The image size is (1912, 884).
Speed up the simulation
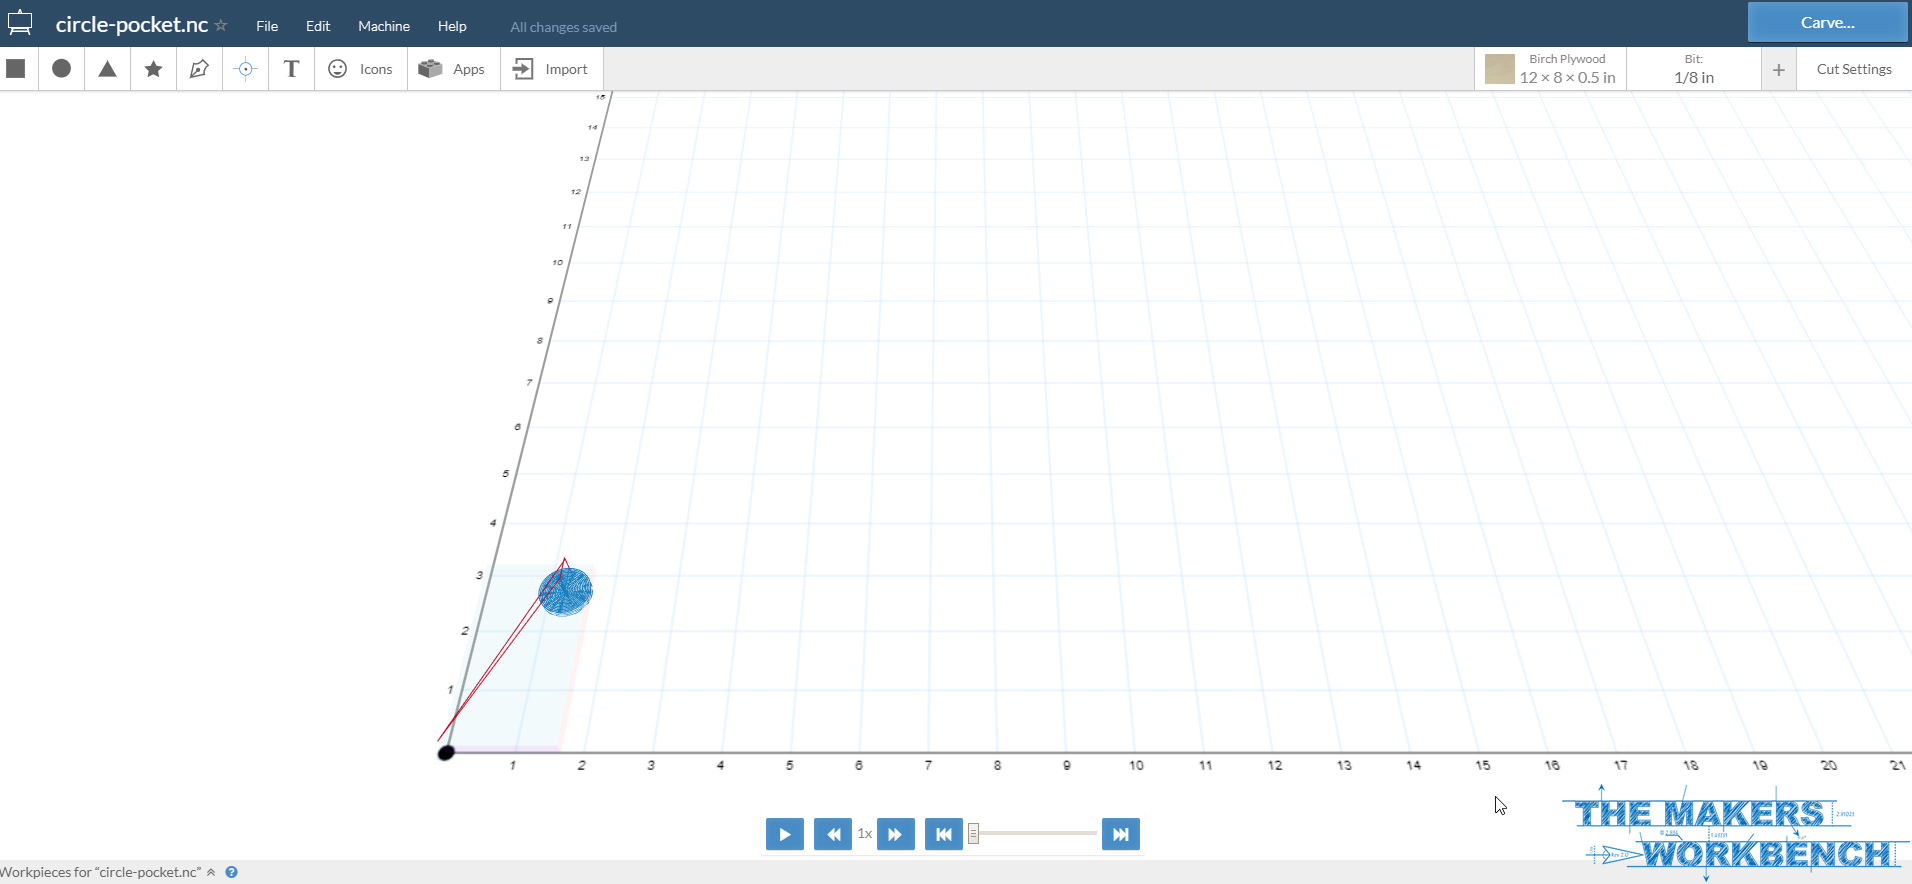pyautogui.click(x=896, y=834)
